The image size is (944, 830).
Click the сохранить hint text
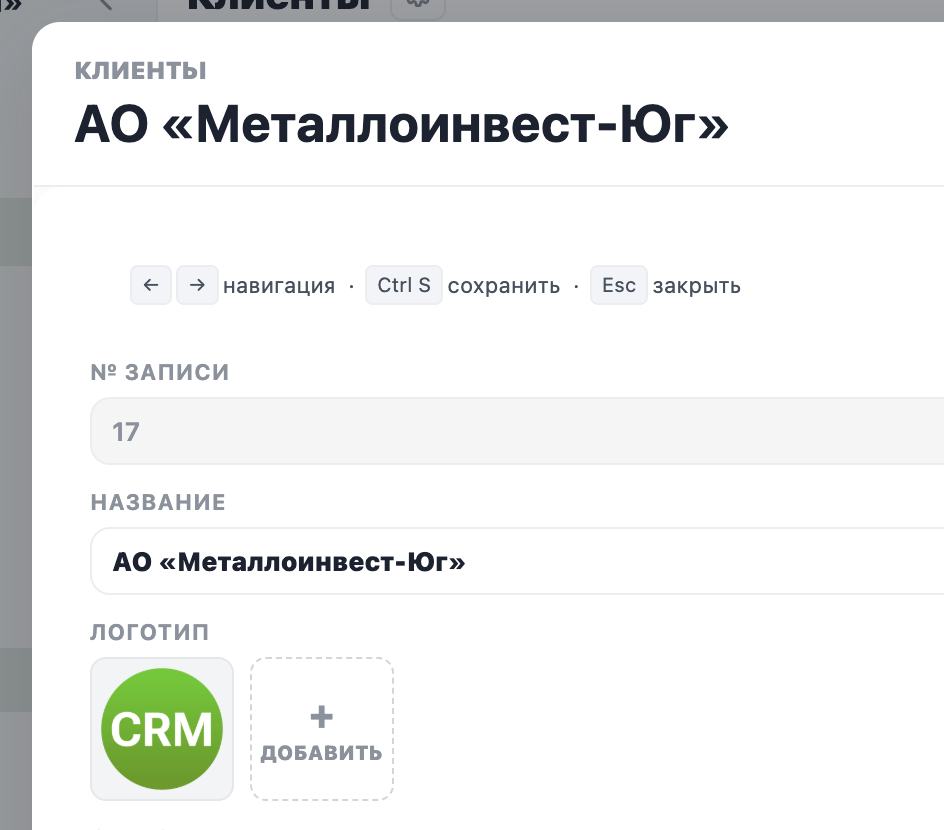[x=504, y=286]
